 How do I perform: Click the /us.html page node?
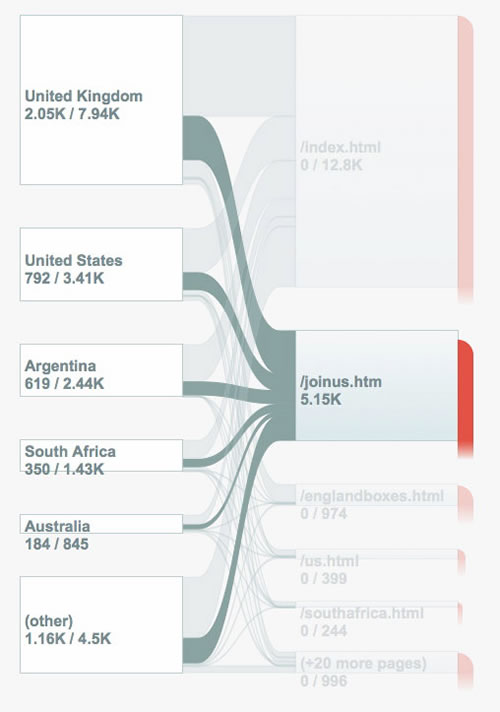[x=376, y=554]
